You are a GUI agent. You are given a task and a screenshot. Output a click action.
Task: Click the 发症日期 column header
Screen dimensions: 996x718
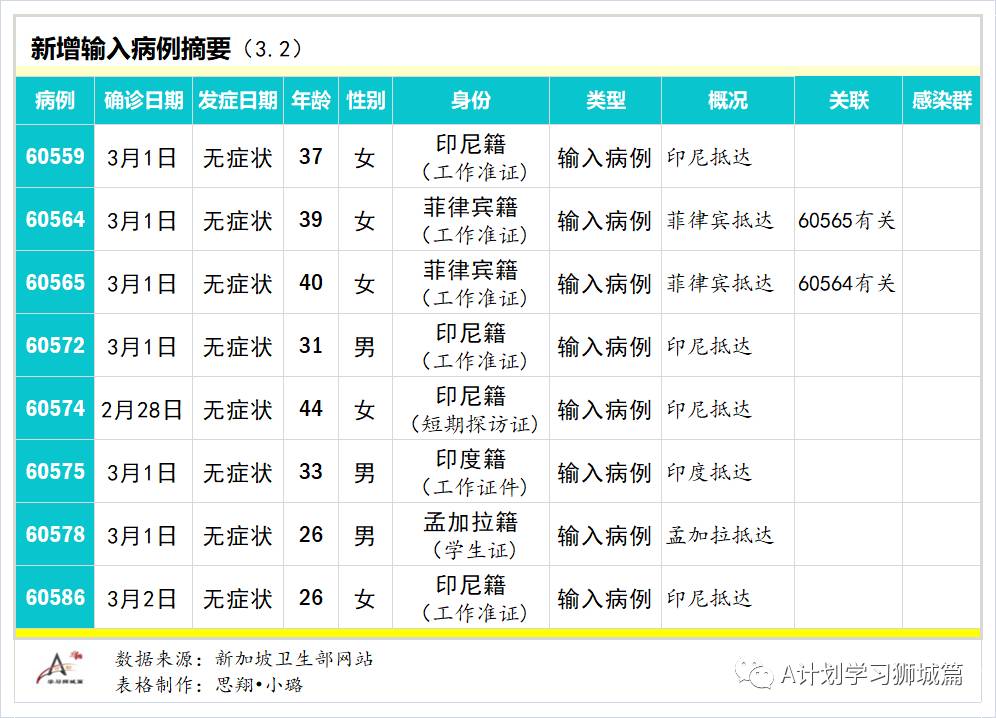(x=237, y=100)
